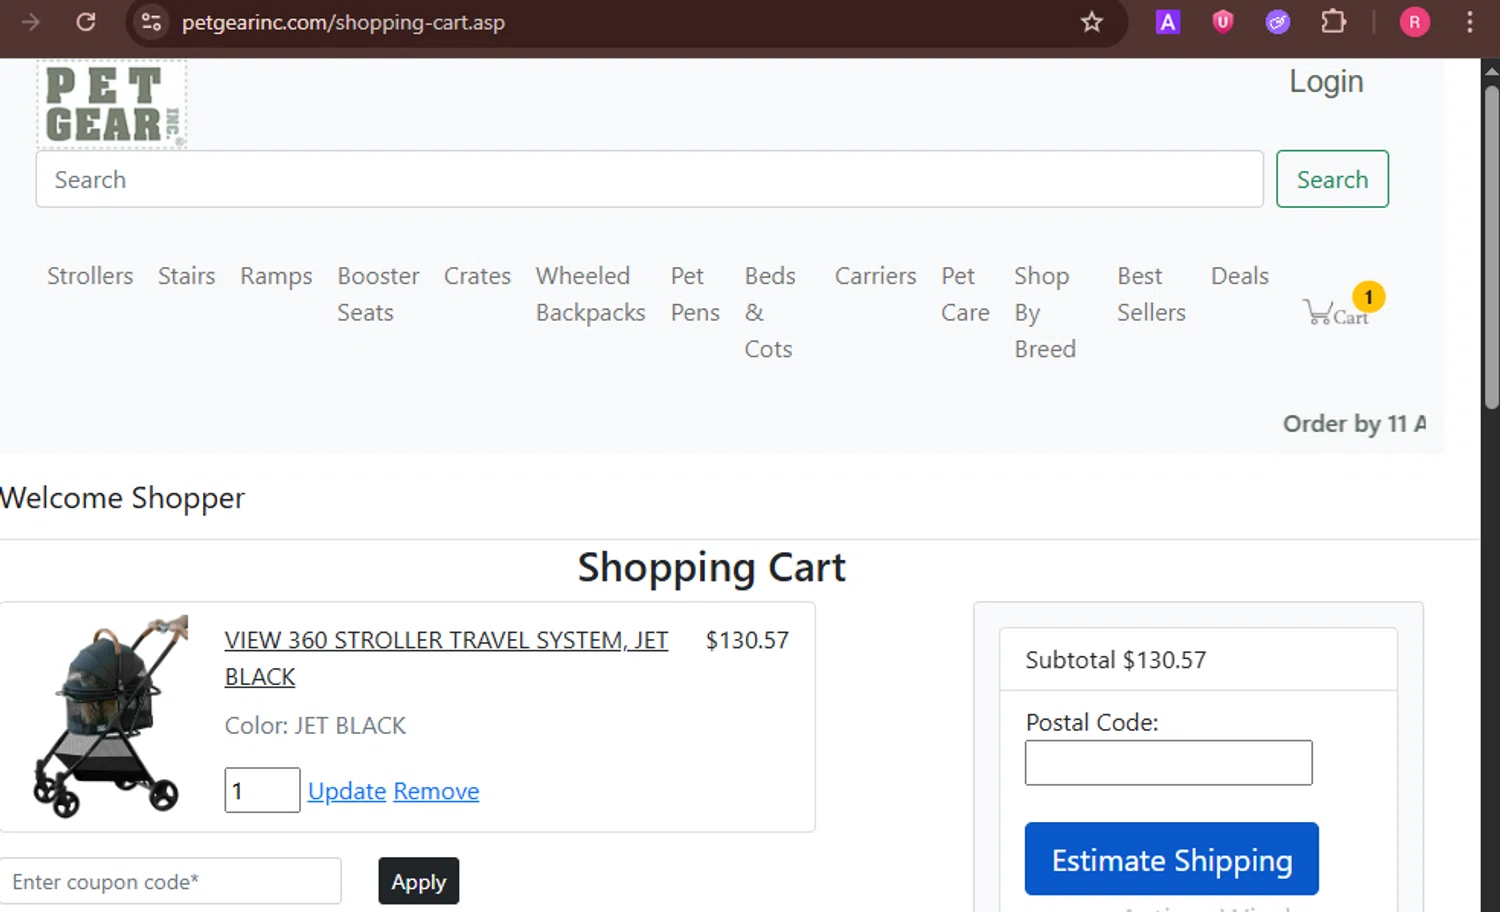
Task: Click the page vertical scrollbar thumb
Action: 1491,247
